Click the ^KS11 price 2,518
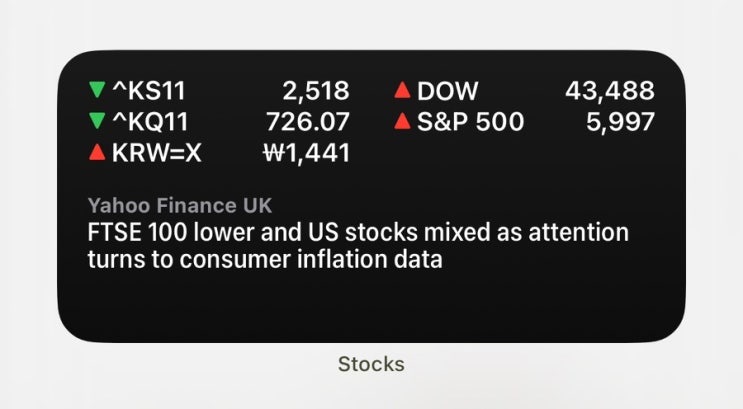Image resolution: width=743 pixels, height=409 pixels. coord(316,92)
